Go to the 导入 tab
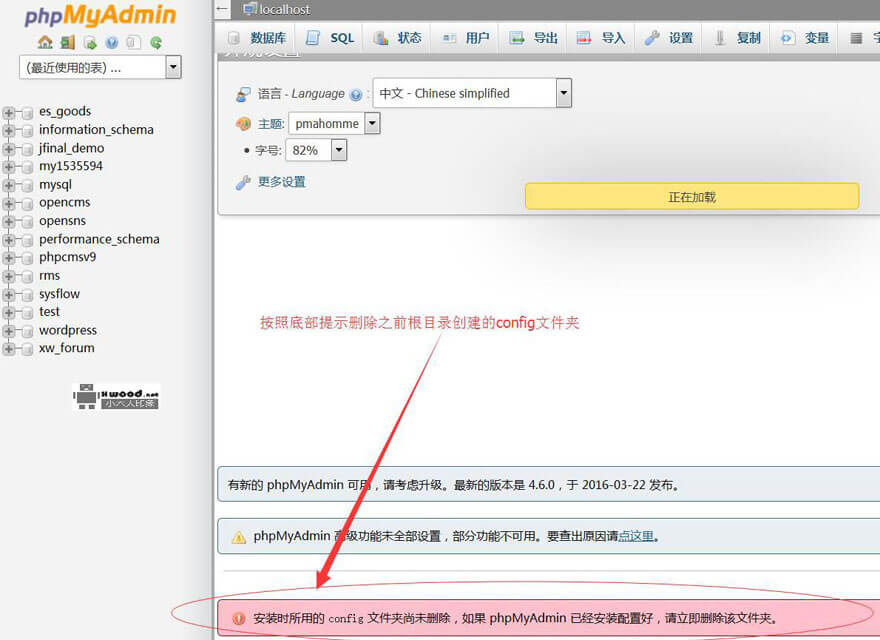Image resolution: width=880 pixels, height=640 pixels. pos(602,38)
